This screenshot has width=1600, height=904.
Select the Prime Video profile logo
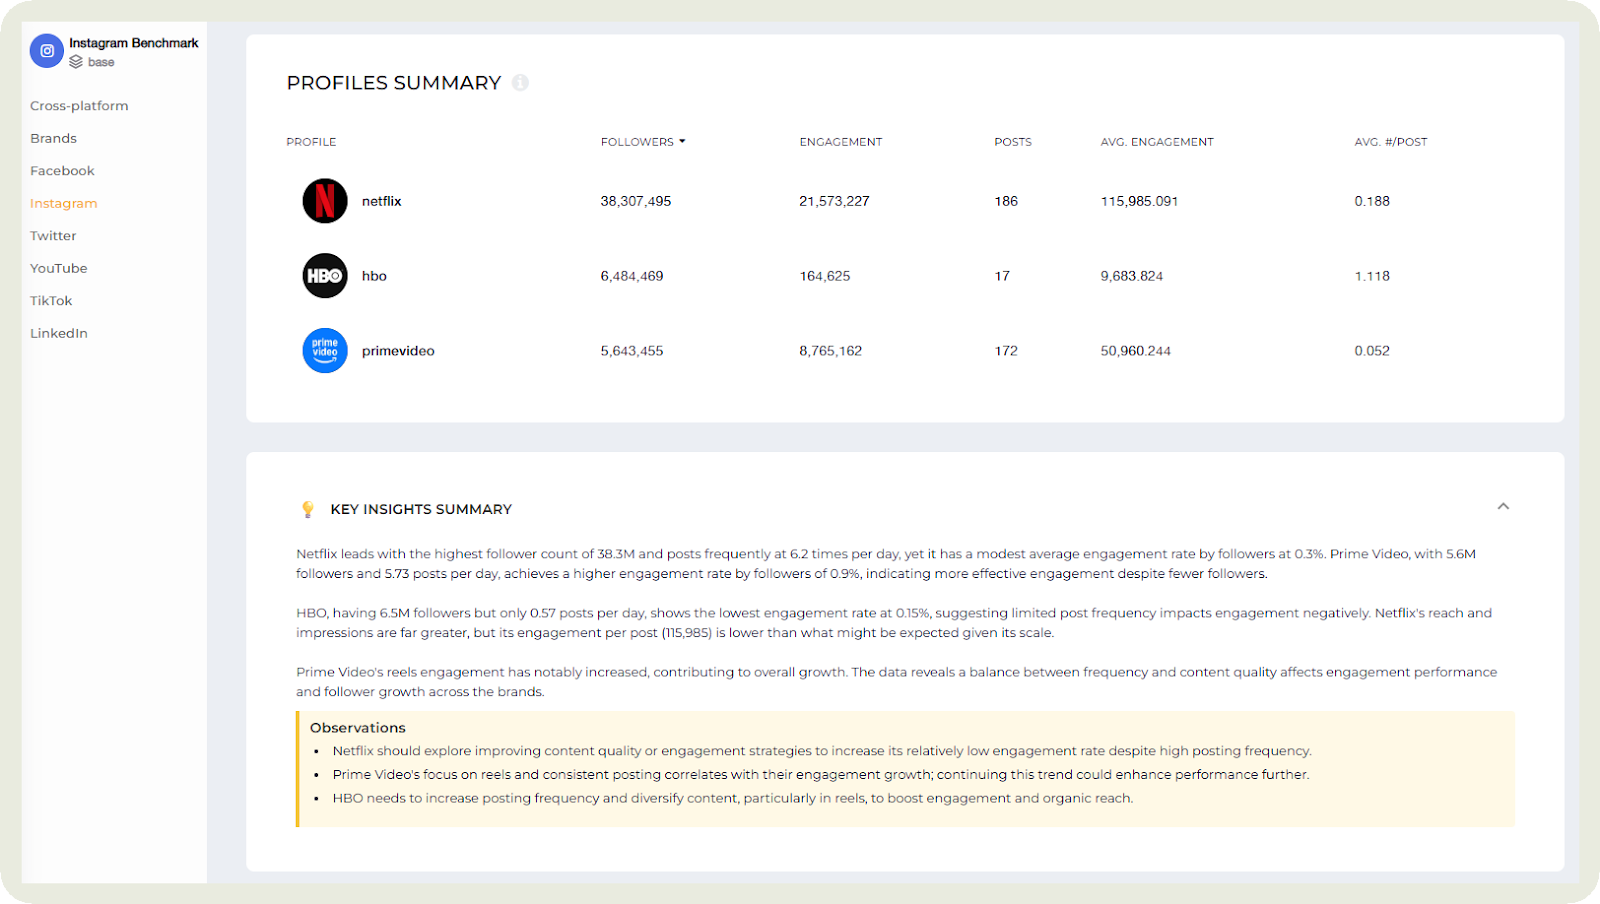tap(324, 350)
